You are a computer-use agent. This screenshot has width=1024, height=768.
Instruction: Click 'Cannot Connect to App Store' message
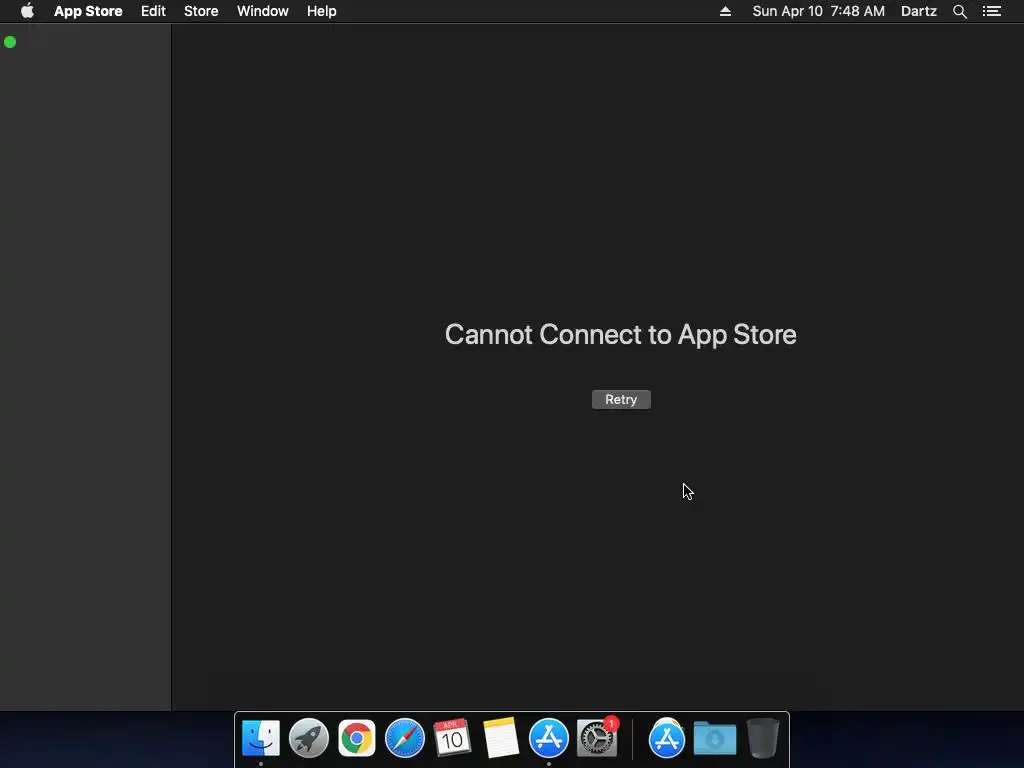tap(620, 335)
